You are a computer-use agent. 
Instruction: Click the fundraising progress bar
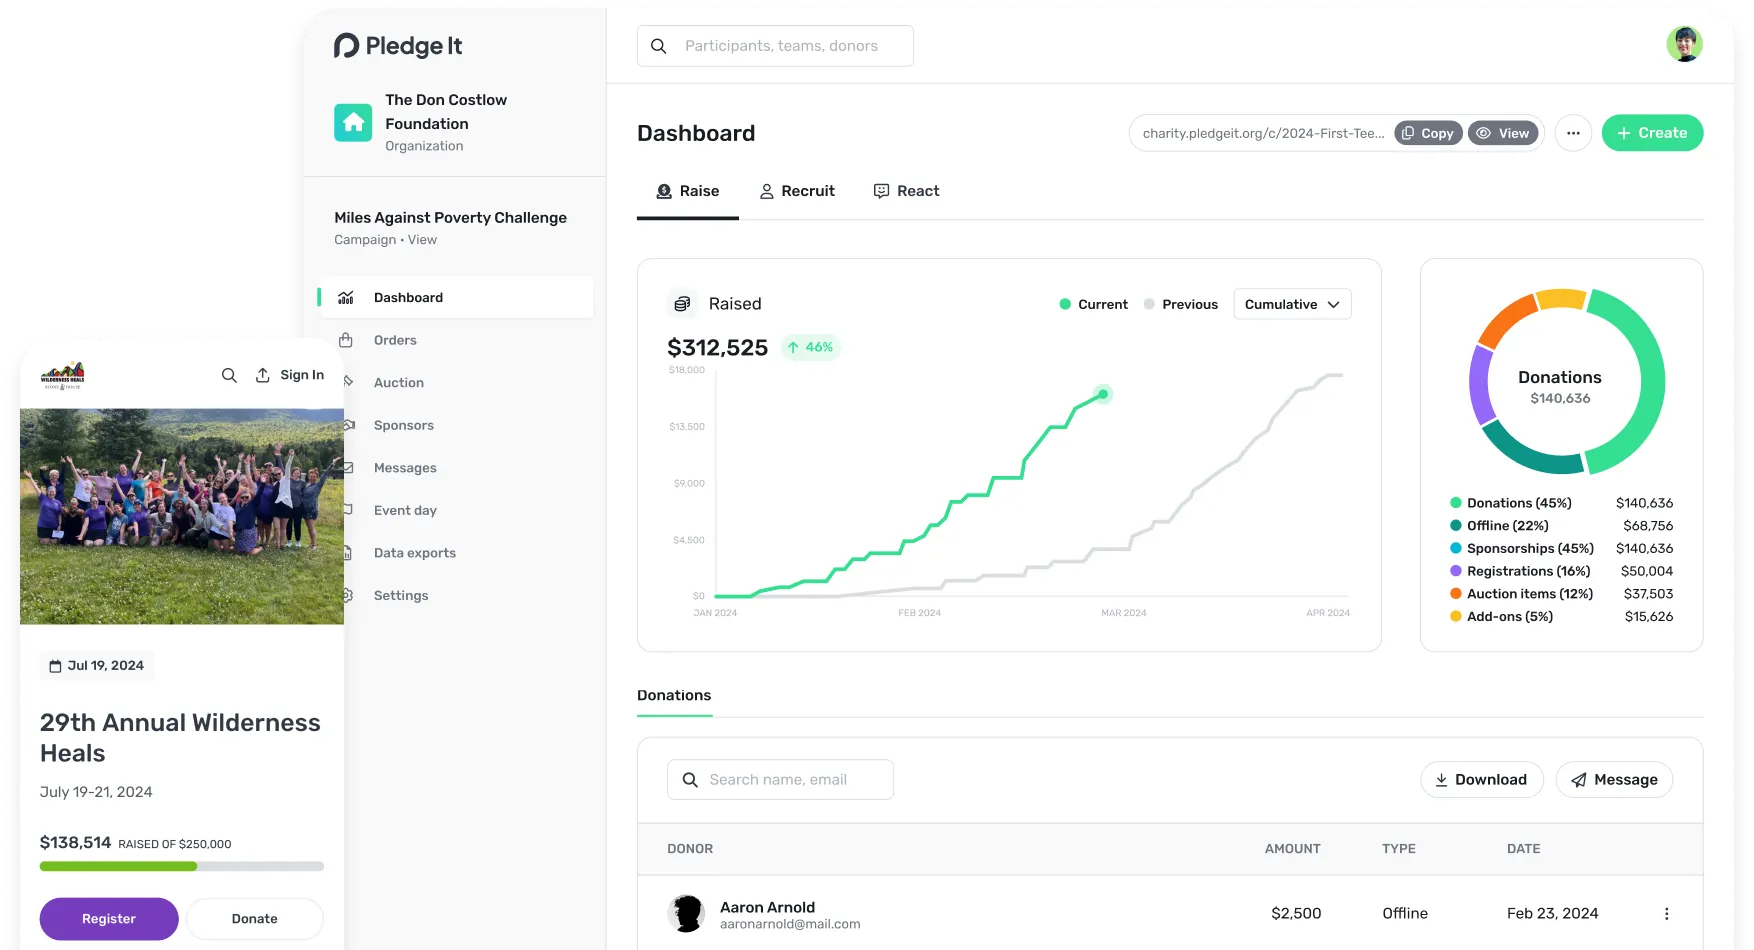181,866
